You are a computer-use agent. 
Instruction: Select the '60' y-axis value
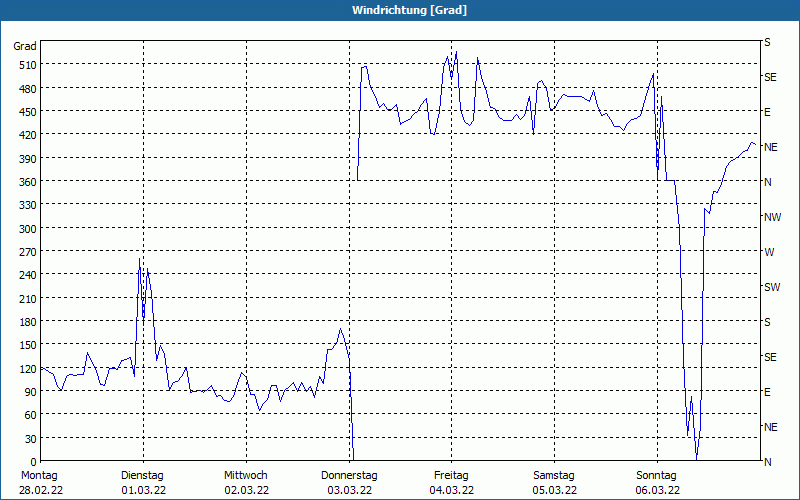pyautogui.click(x=31, y=415)
